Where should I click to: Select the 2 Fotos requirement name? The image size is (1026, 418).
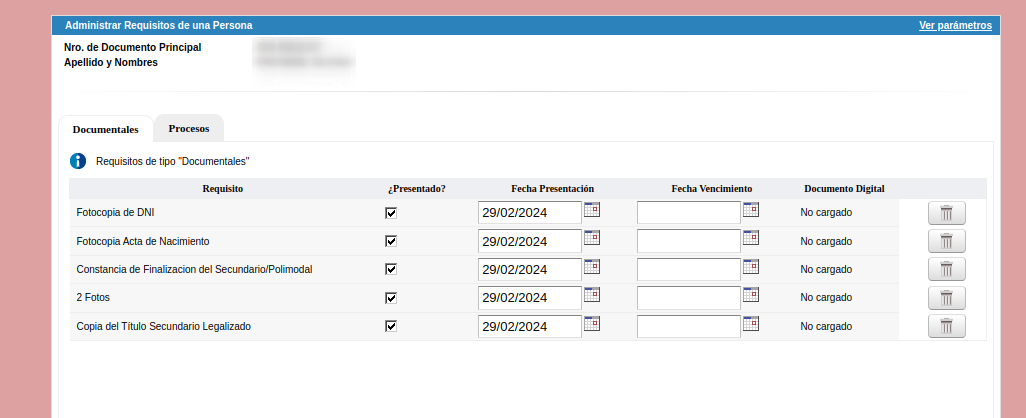[93, 298]
